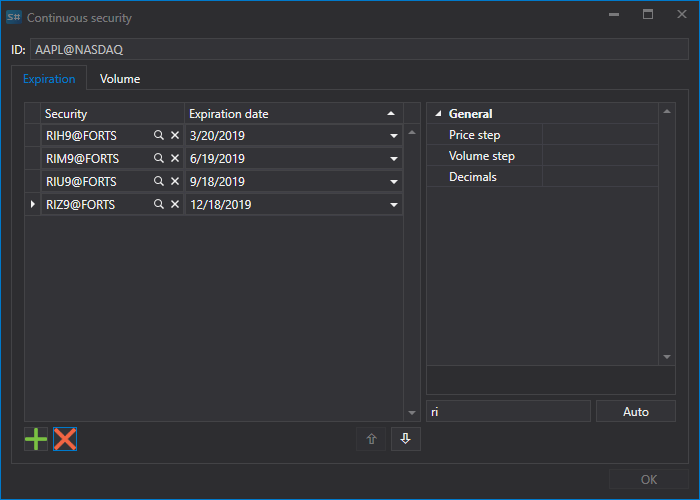Click the Volume step property label

click(x=482, y=156)
